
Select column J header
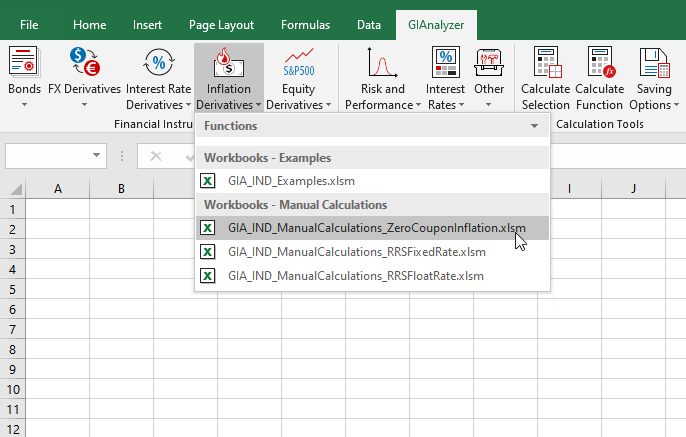634,189
